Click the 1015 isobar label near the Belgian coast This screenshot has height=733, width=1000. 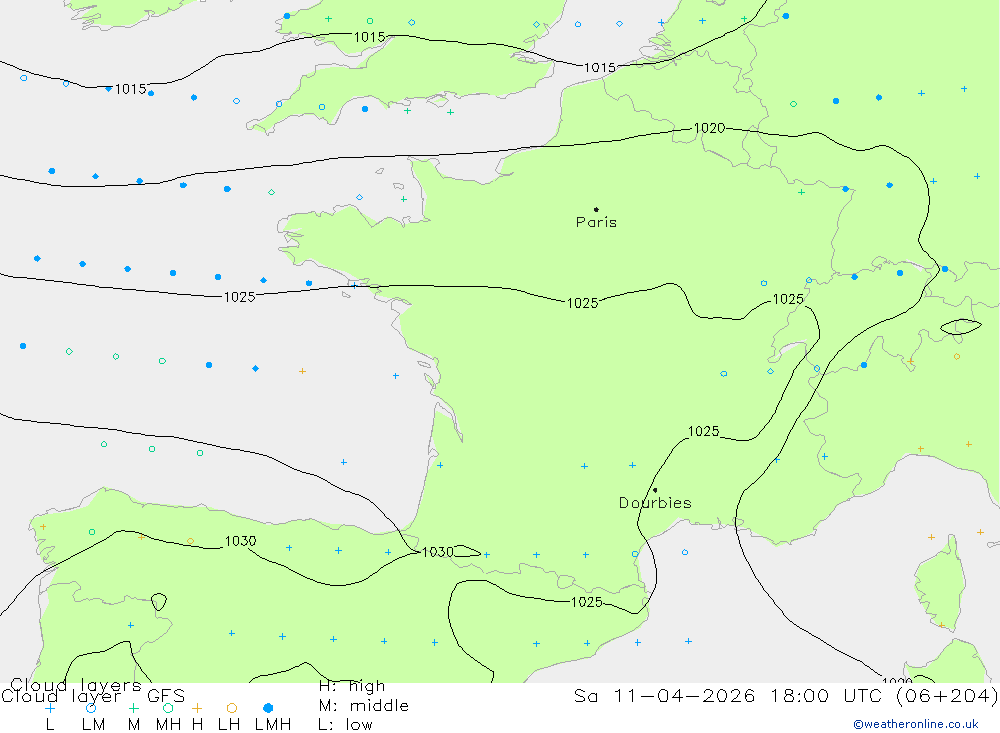point(600,67)
